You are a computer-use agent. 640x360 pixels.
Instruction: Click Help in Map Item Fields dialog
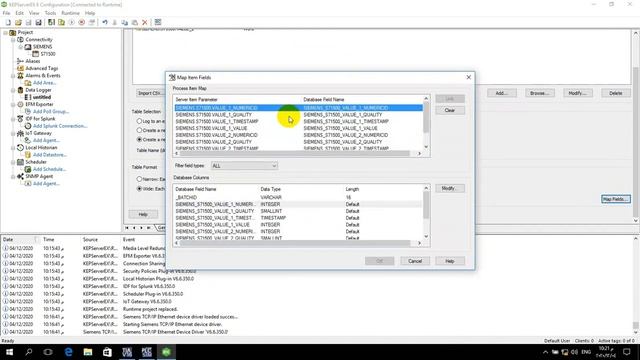450,261
